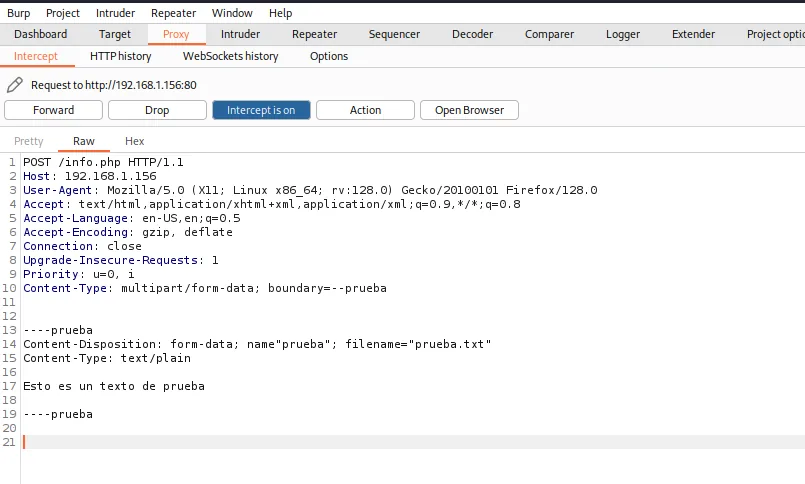This screenshot has height=484, width=805.
Task: Open the Intruder menu in menu bar
Action: (116, 13)
